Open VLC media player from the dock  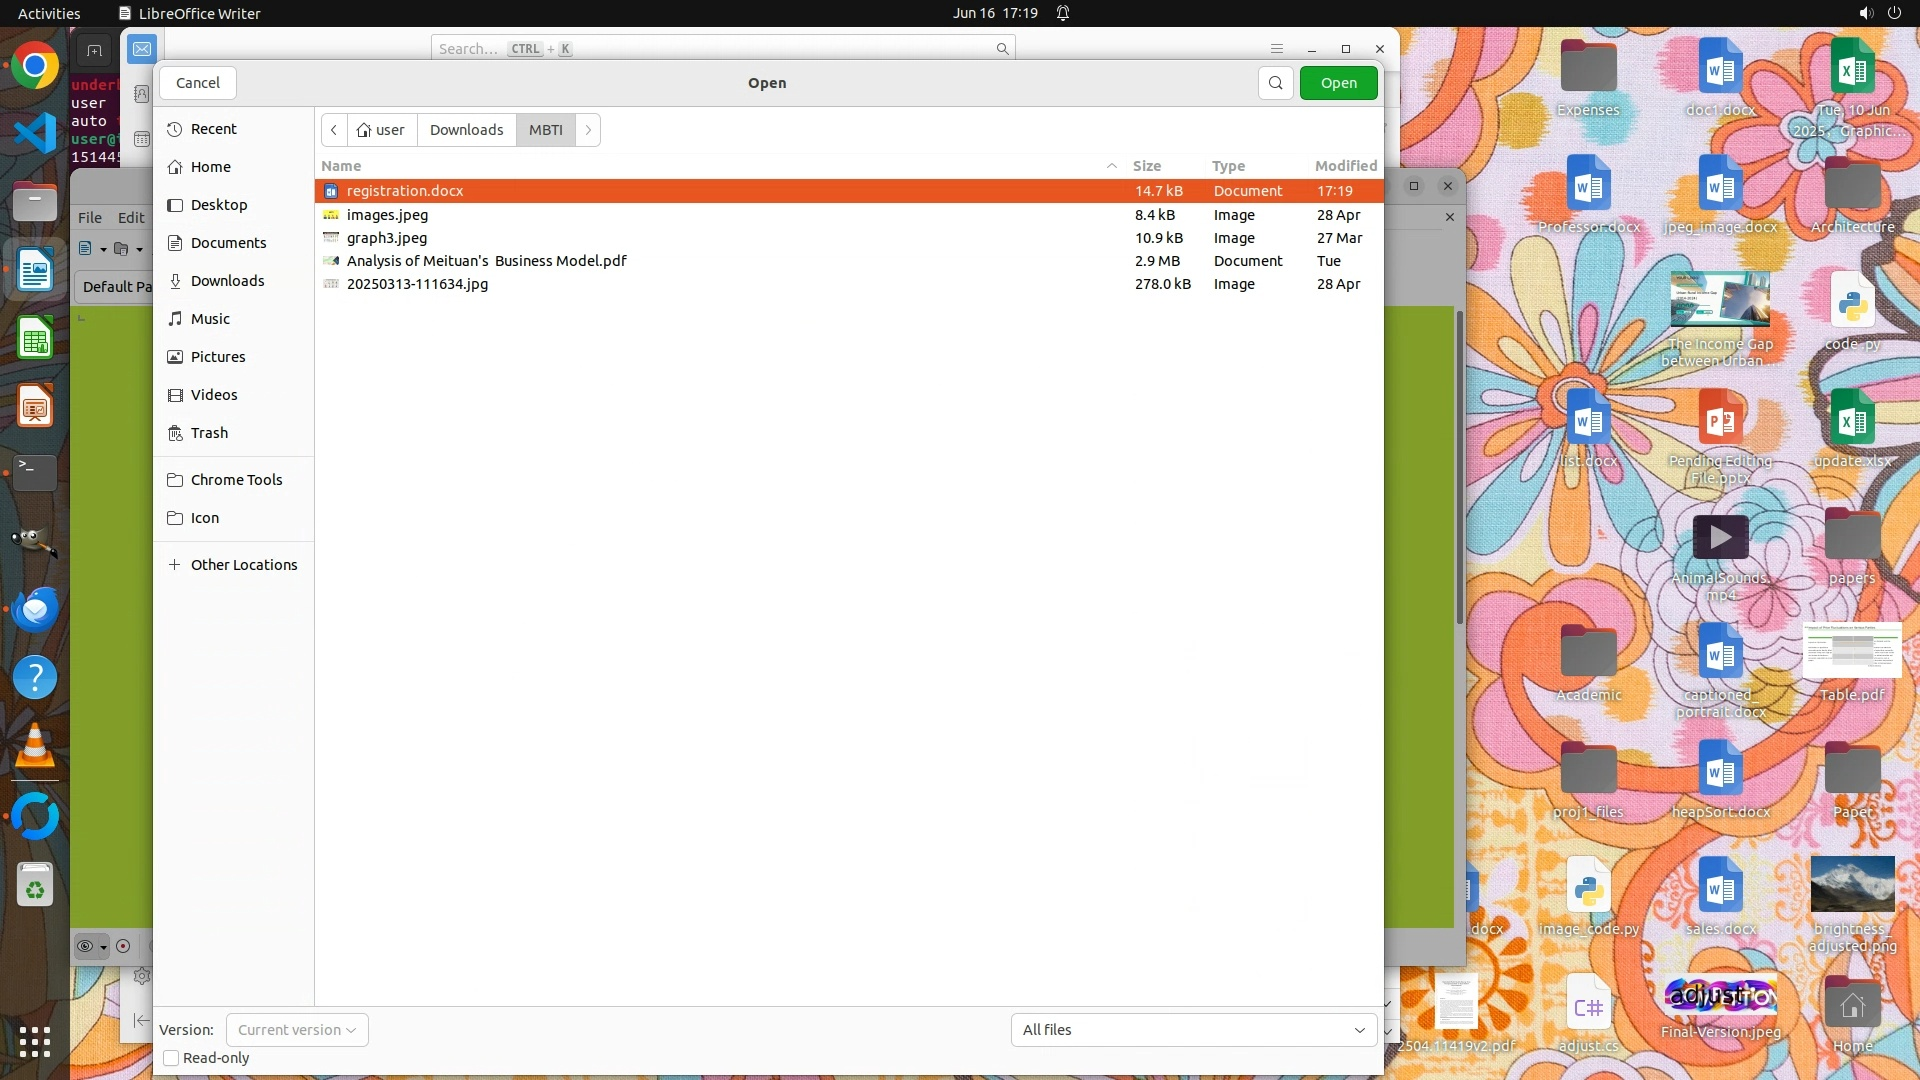click(35, 746)
